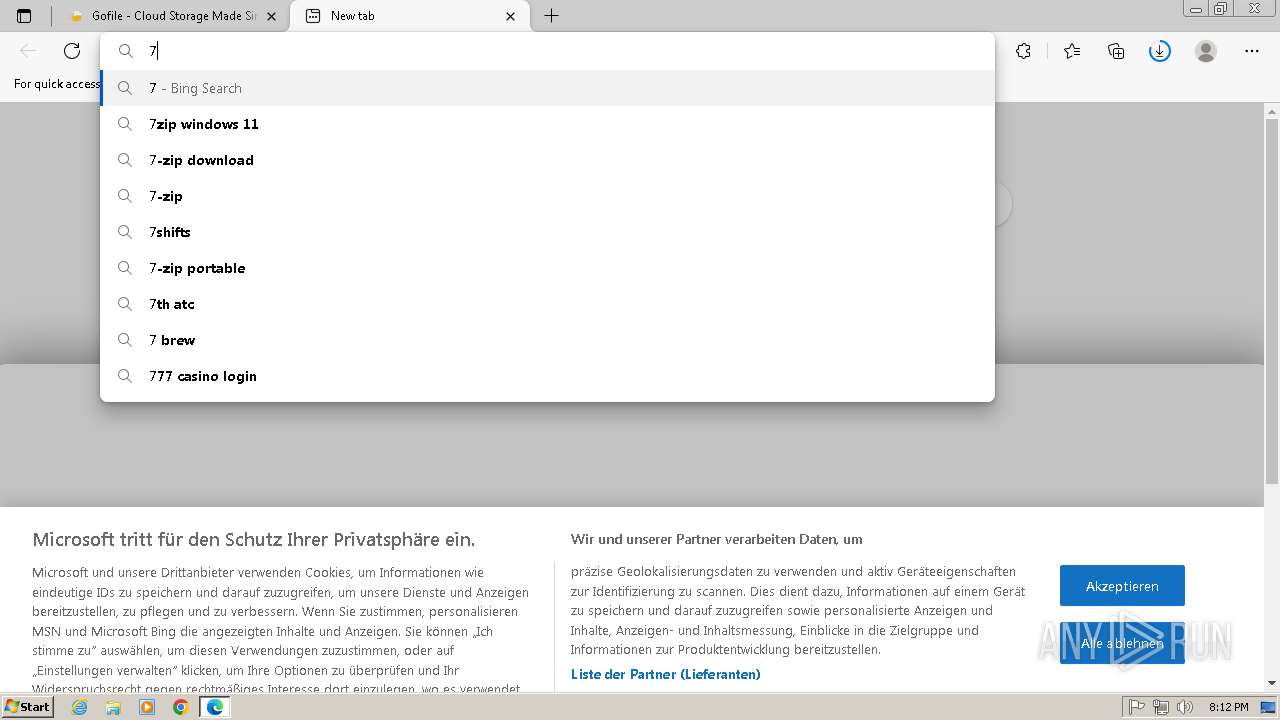Choose '777 casino login' suggestion
Screen dimensions: 1280x720
click(547, 376)
